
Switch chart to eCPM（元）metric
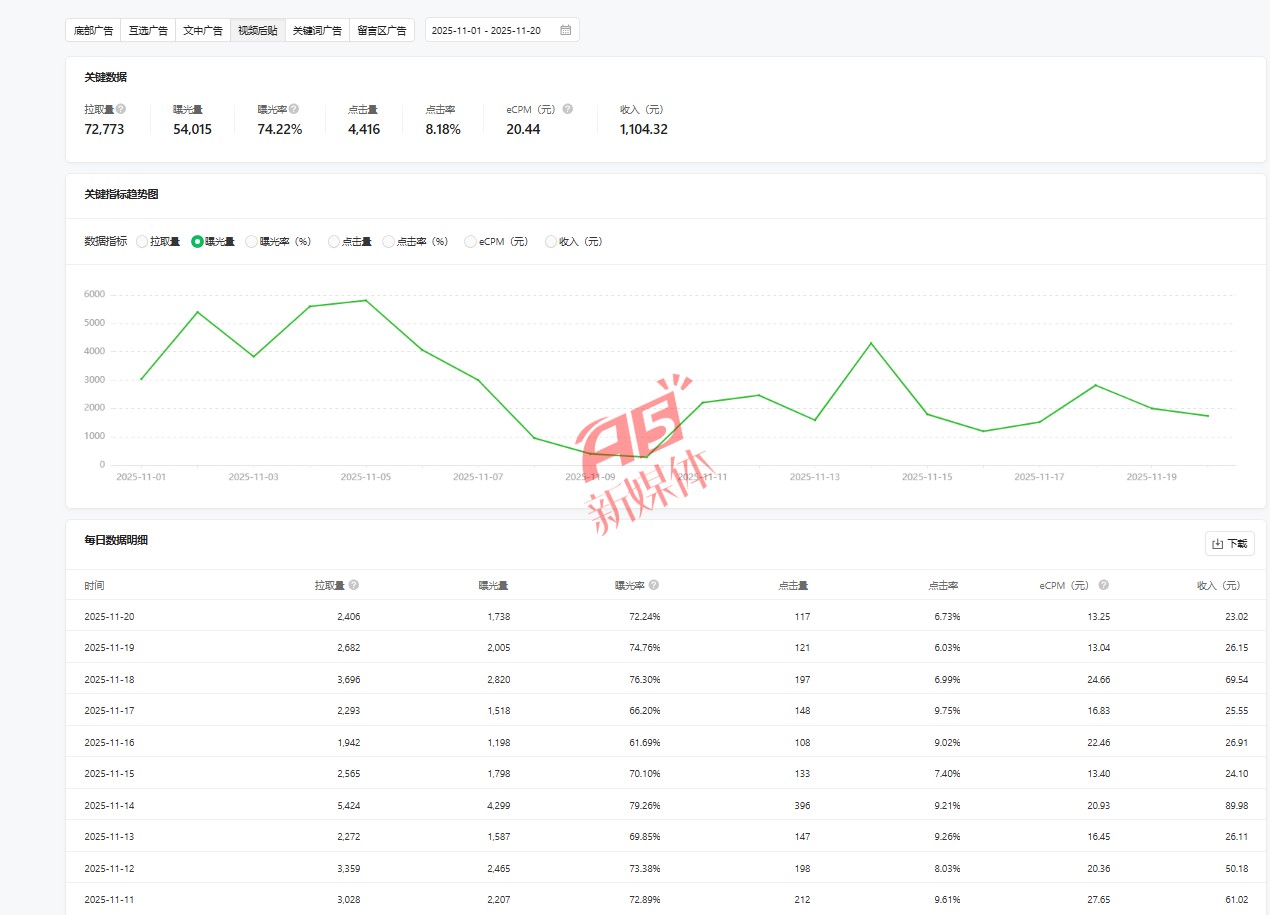point(470,241)
